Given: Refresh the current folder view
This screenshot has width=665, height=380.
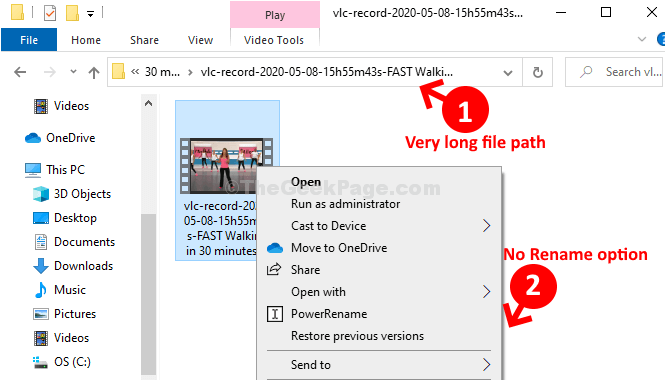Looking at the screenshot, I should 537,73.
